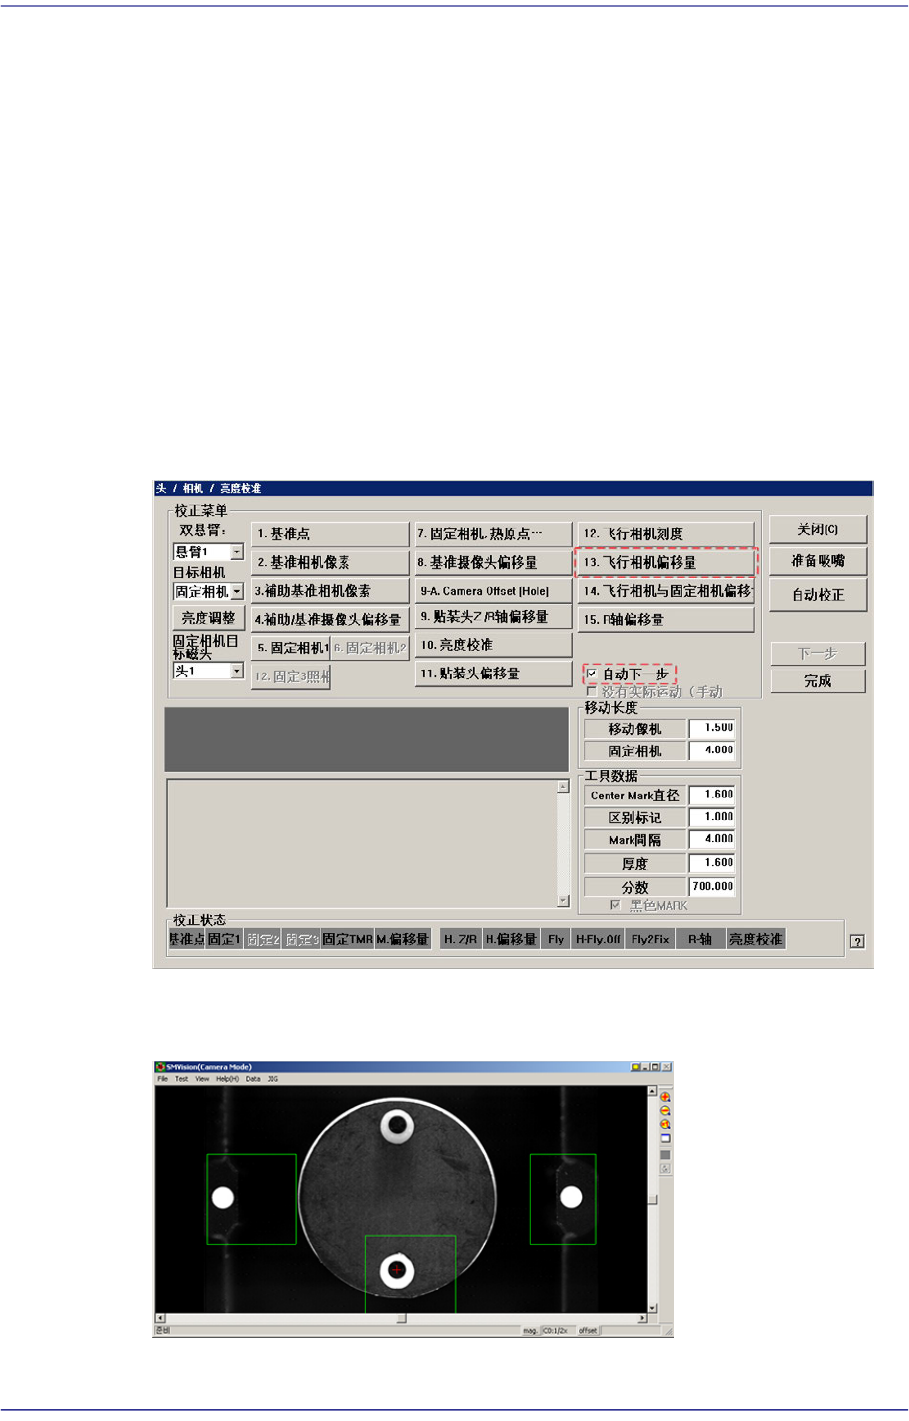
Task: Click the 14. 飞行相机与固定相机偏移 button
Action: pos(666,591)
